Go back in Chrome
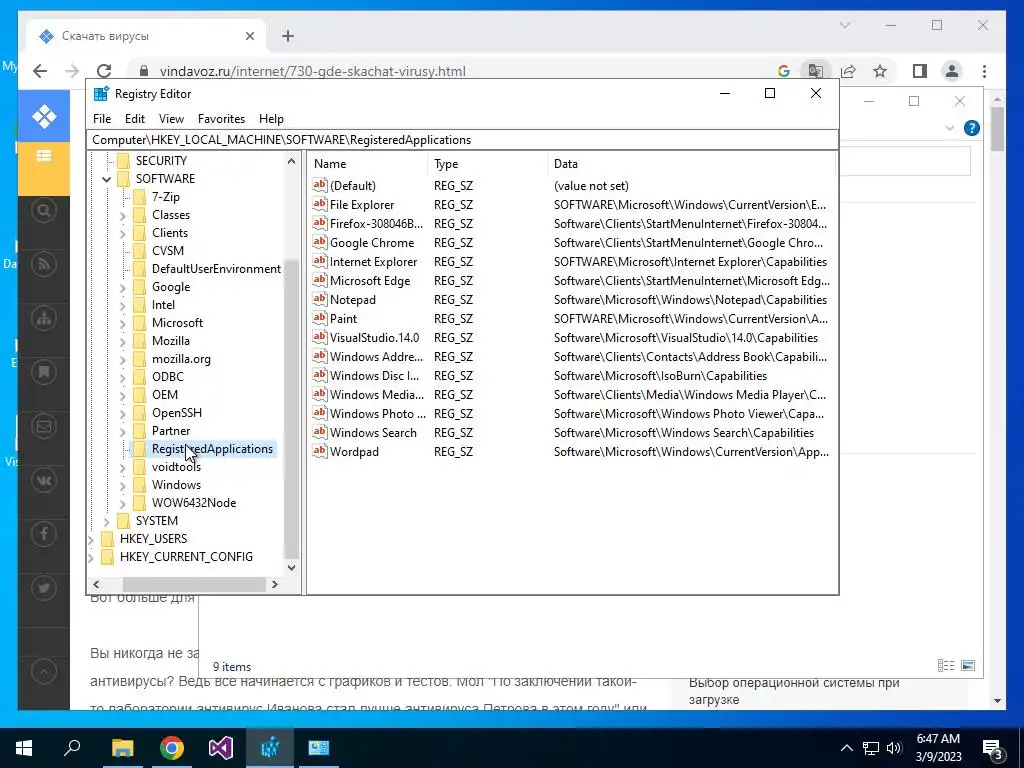The width and height of the screenshot is (1024, 768). (40, 71)
